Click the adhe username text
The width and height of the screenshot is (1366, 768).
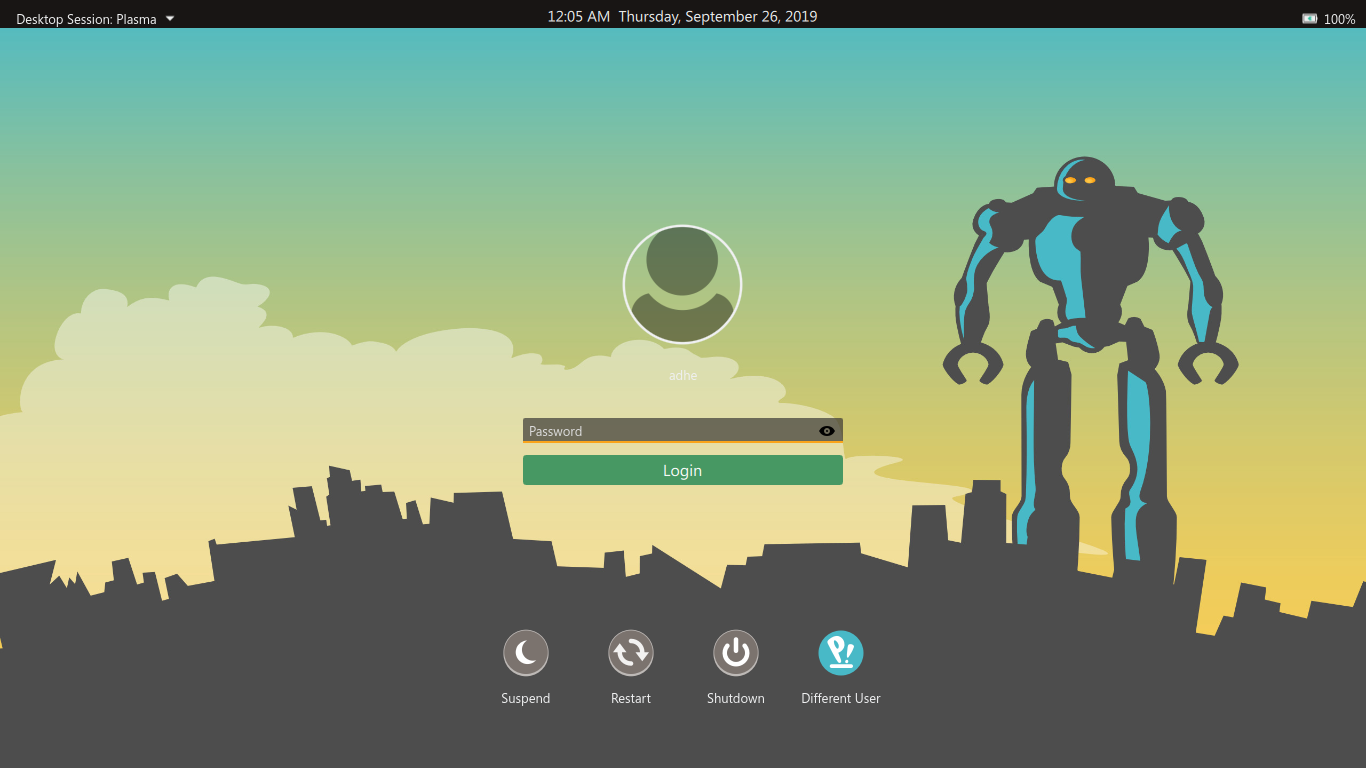(x=683, y=376)
